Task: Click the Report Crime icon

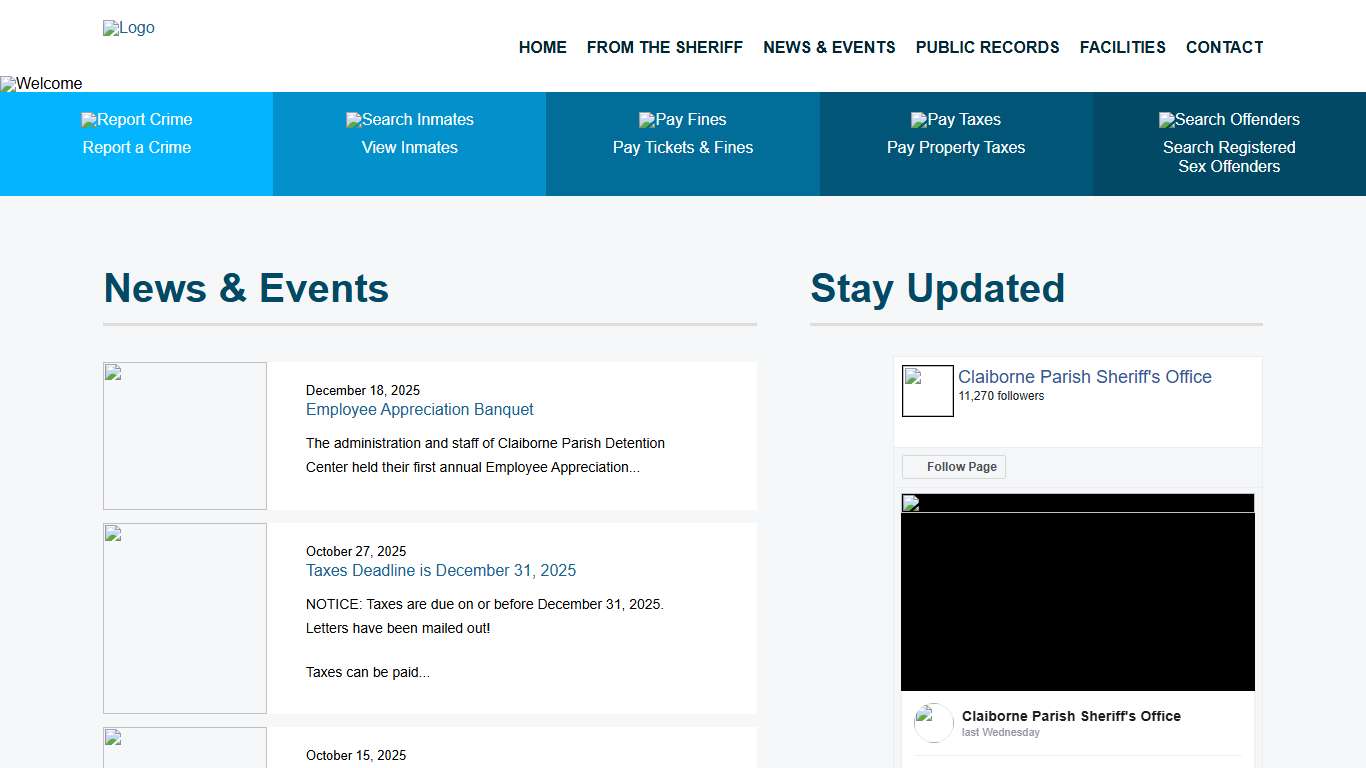Action: pos(137,120)
